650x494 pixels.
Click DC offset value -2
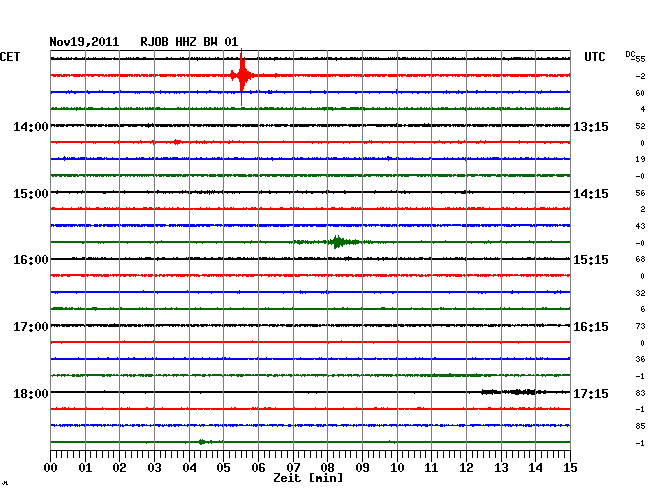[640, 76]
